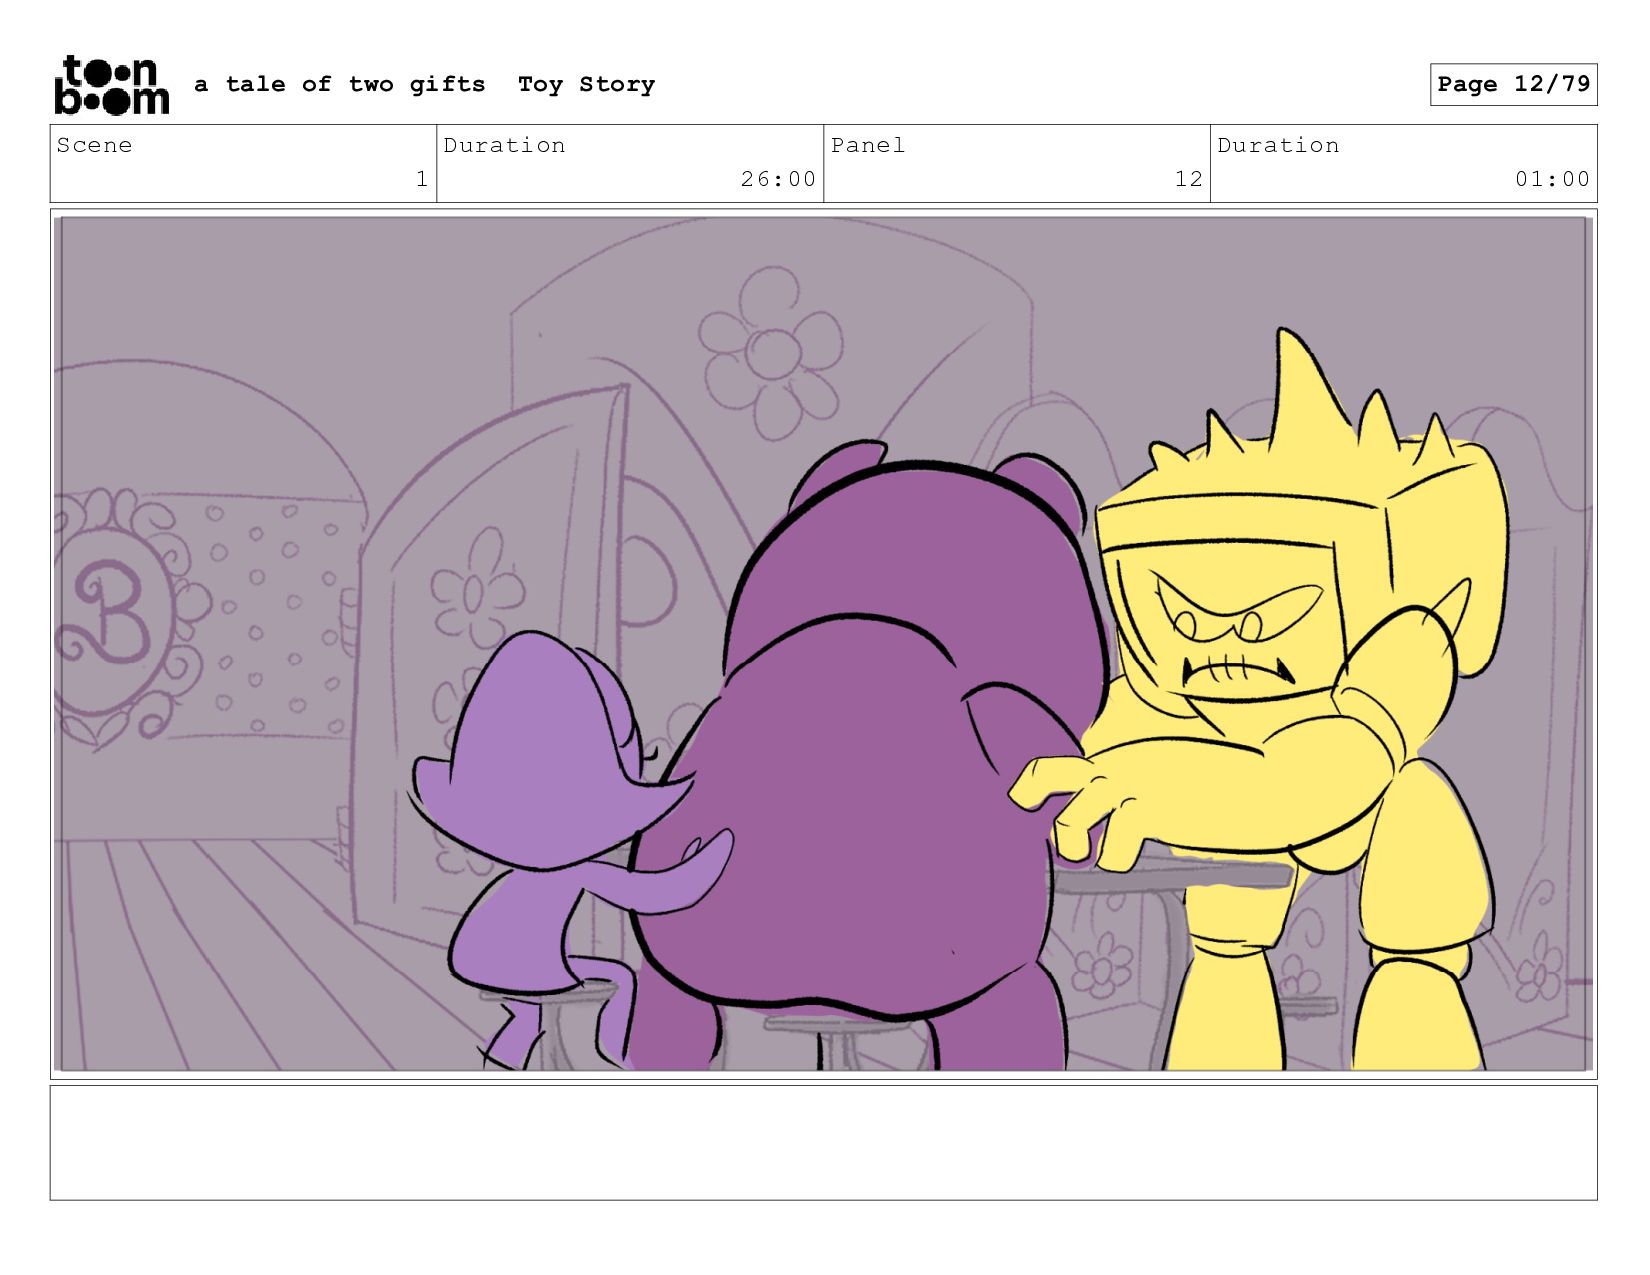
Task: Click the empty notes box below the panel
Action: pos(823,1143)
